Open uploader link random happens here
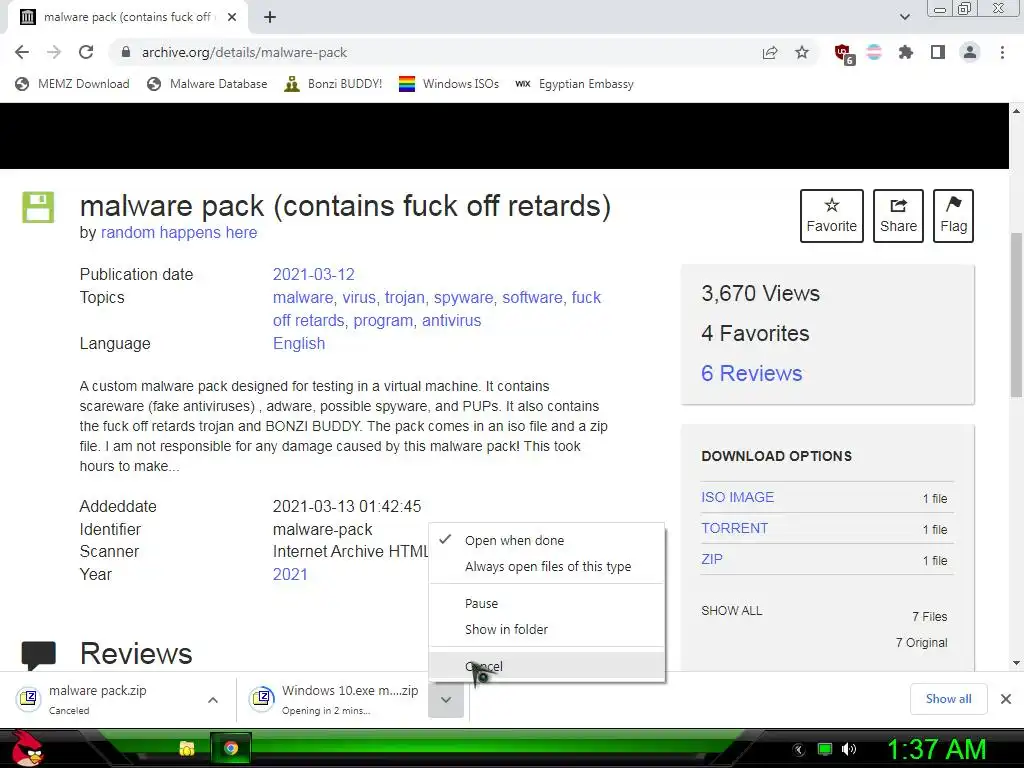The image size is (1024, 768). coord(179,232)
